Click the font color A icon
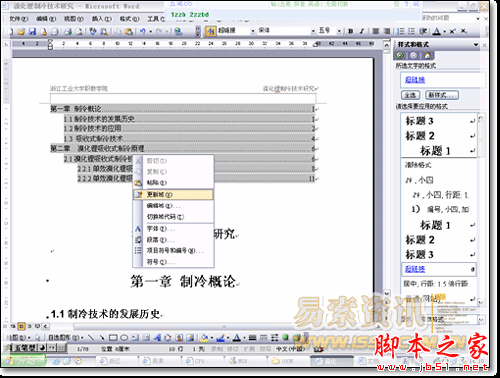Viewport: 500px width, 378px height. pyautogui.click(x=437, y=31)
